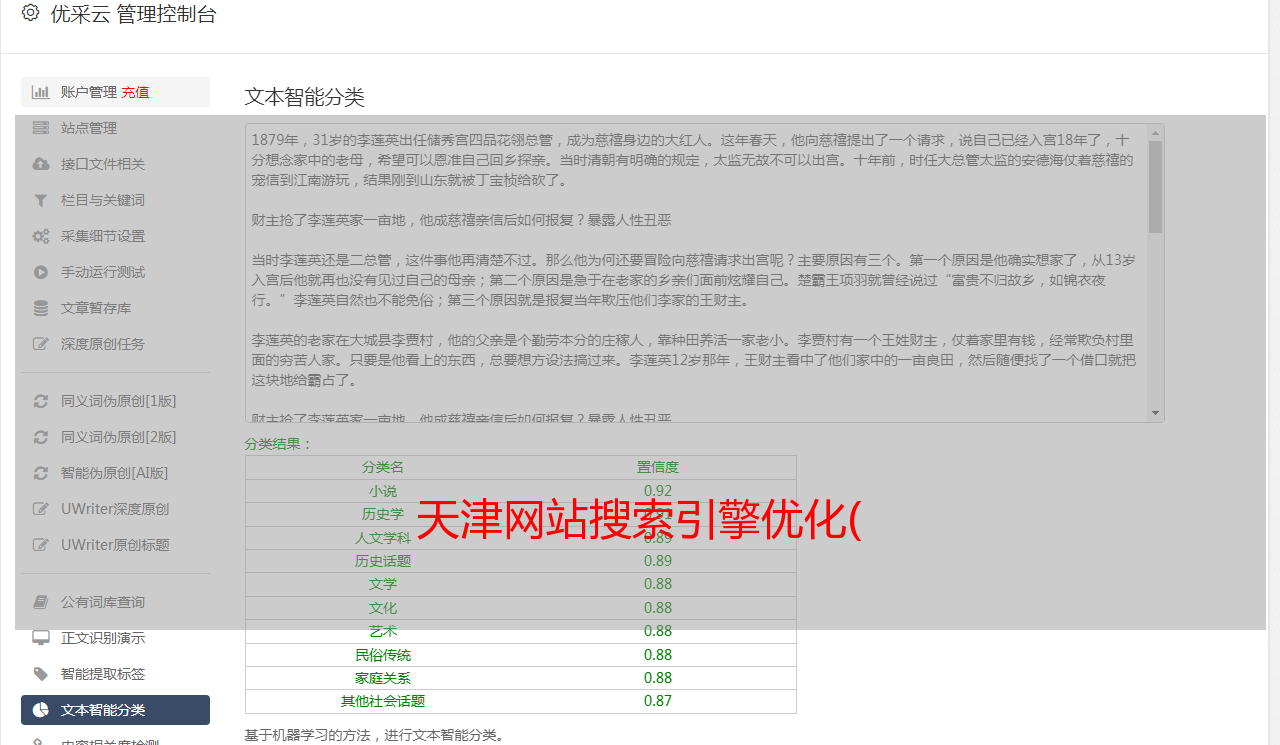Screen dimensions: 1280x745
Task: Click the tag icon for 智能提取标签
Action: point(41,674)
